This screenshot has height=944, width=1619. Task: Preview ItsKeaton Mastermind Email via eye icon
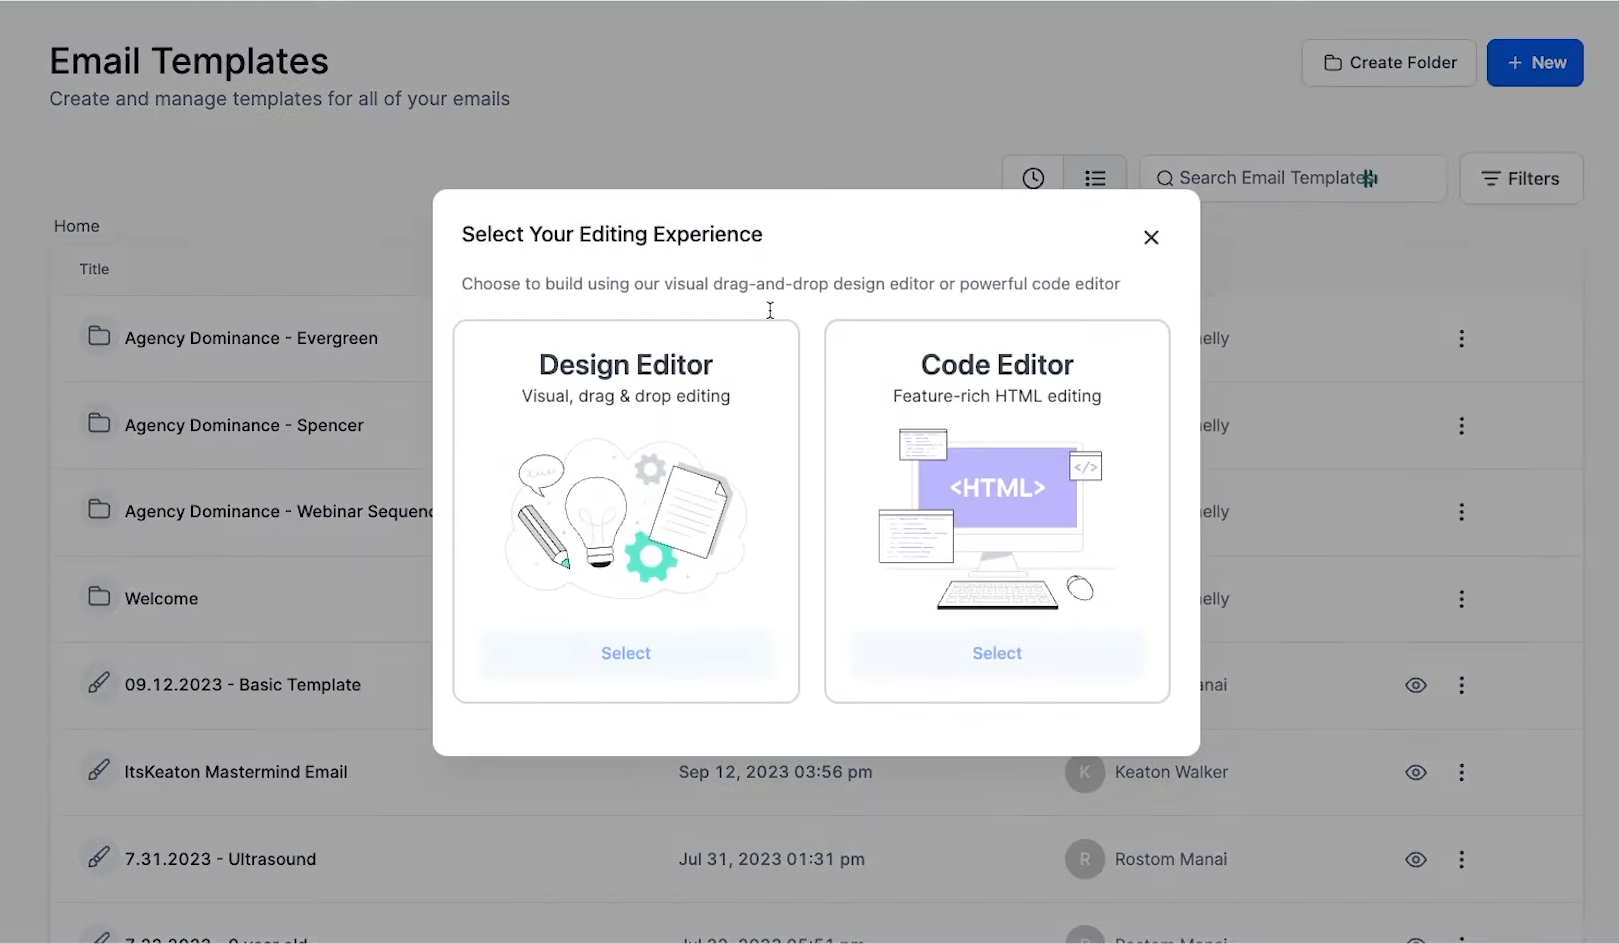[1416, 772]
